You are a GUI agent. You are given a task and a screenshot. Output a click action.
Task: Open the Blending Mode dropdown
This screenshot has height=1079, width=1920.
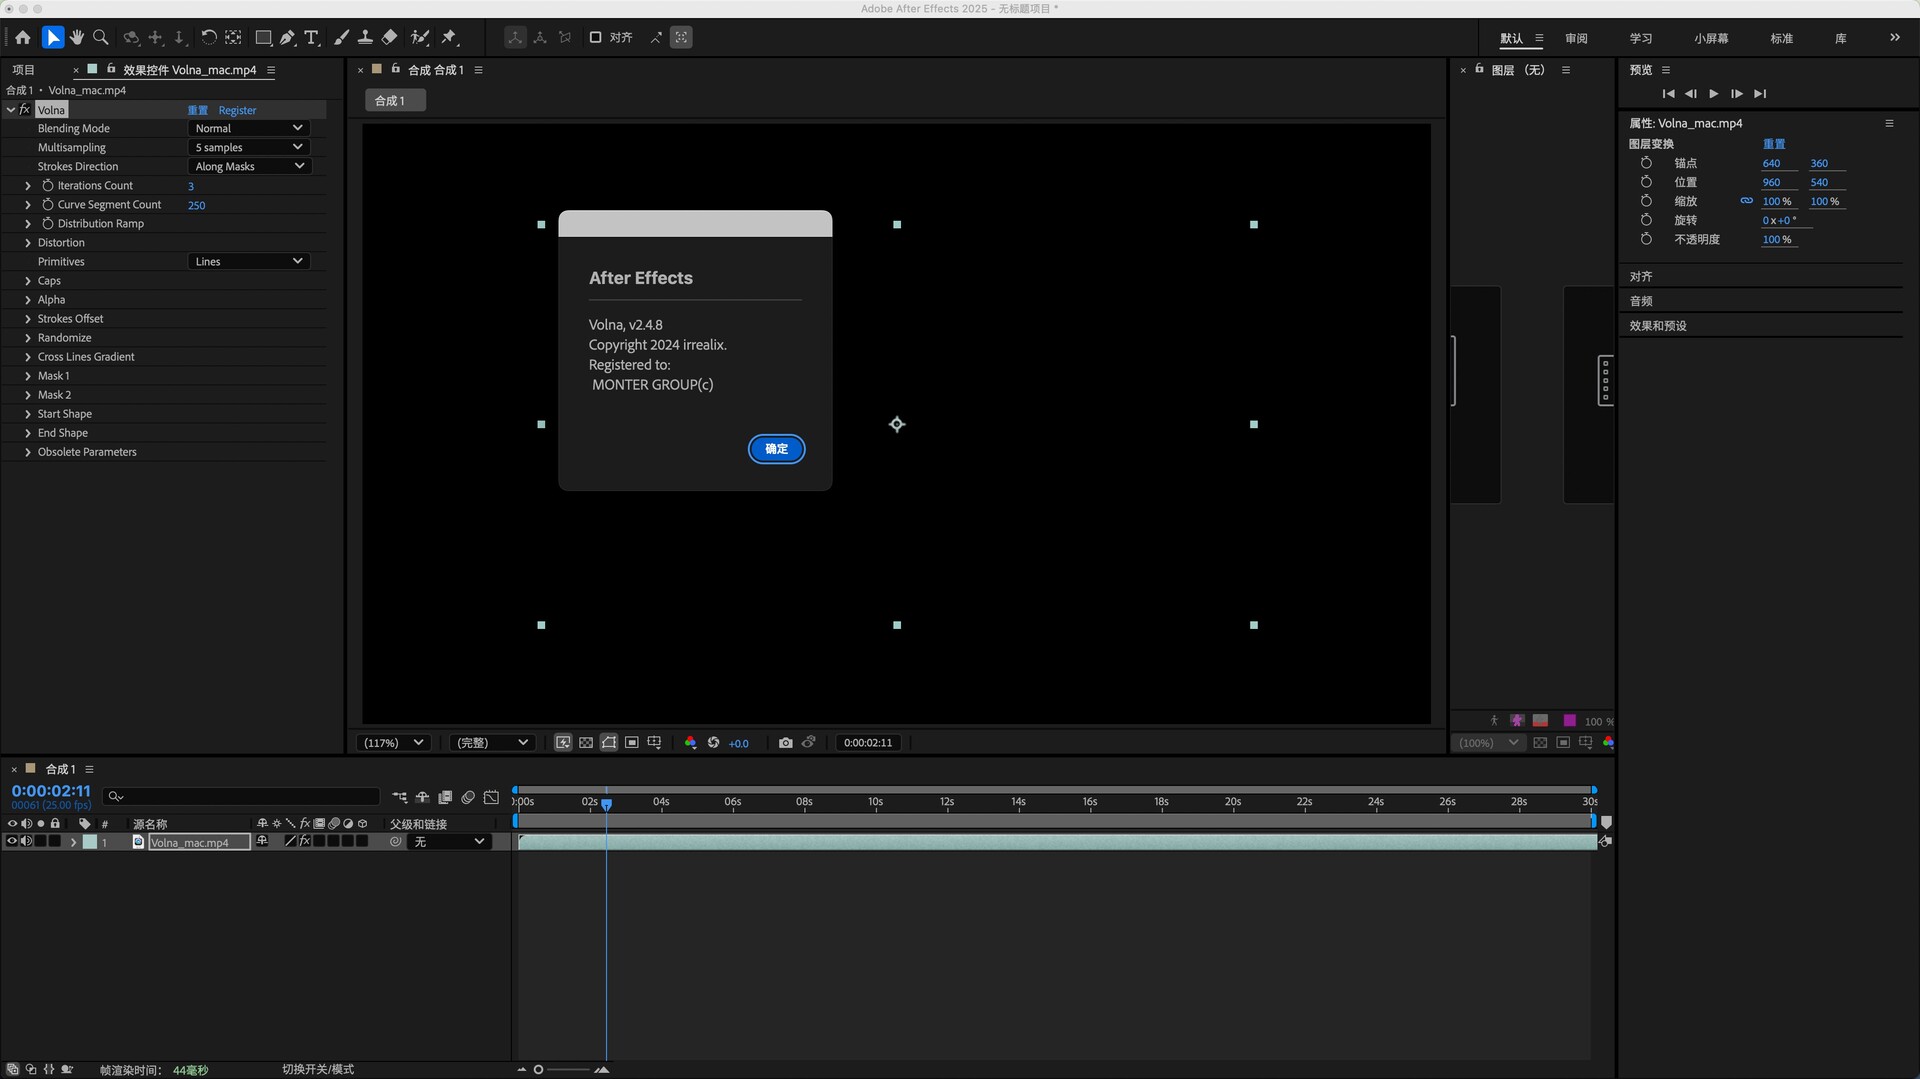pyautogui.click(x=248, y=128)
